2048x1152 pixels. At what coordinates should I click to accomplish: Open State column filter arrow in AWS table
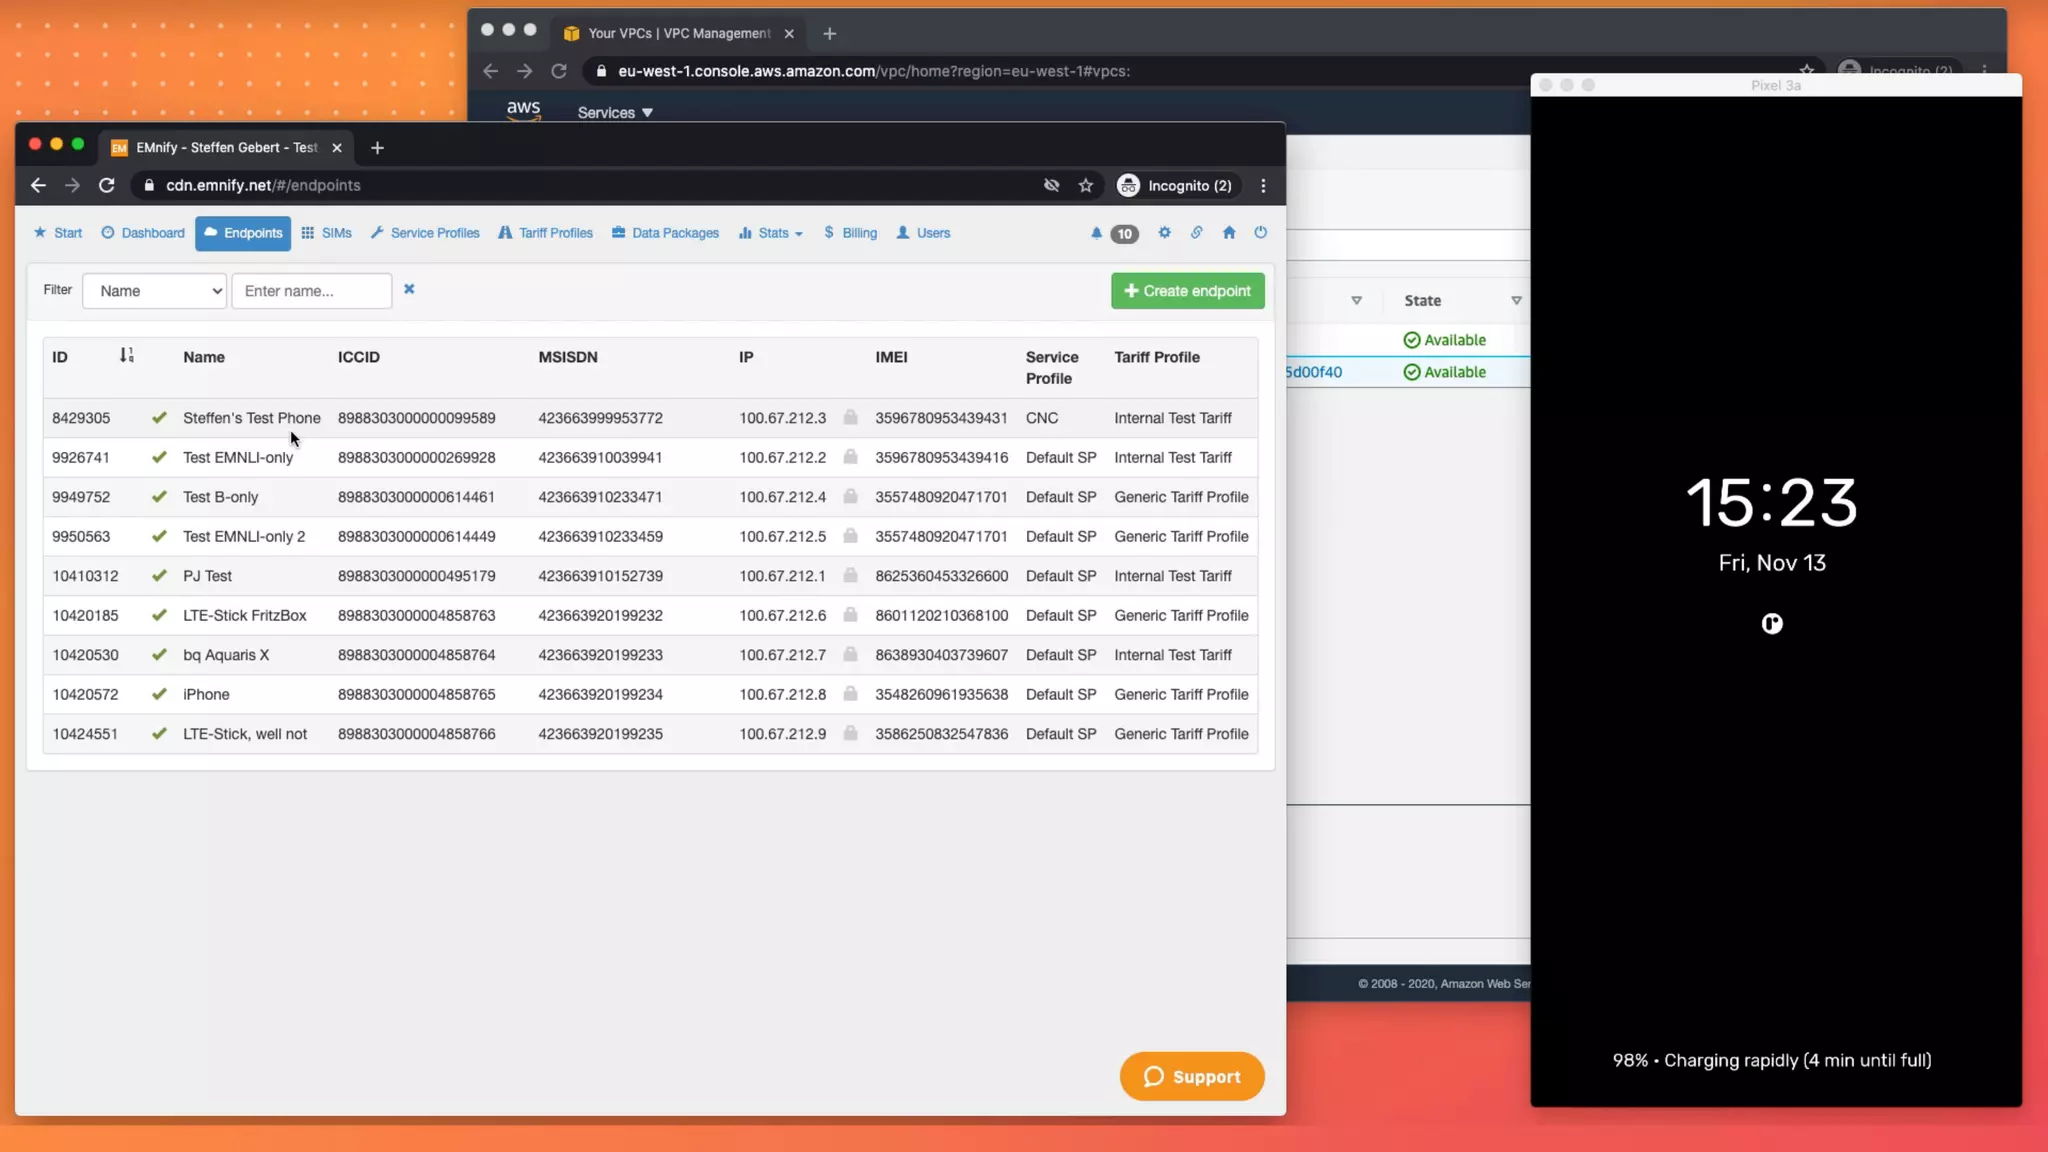(x=1516, y=301)
